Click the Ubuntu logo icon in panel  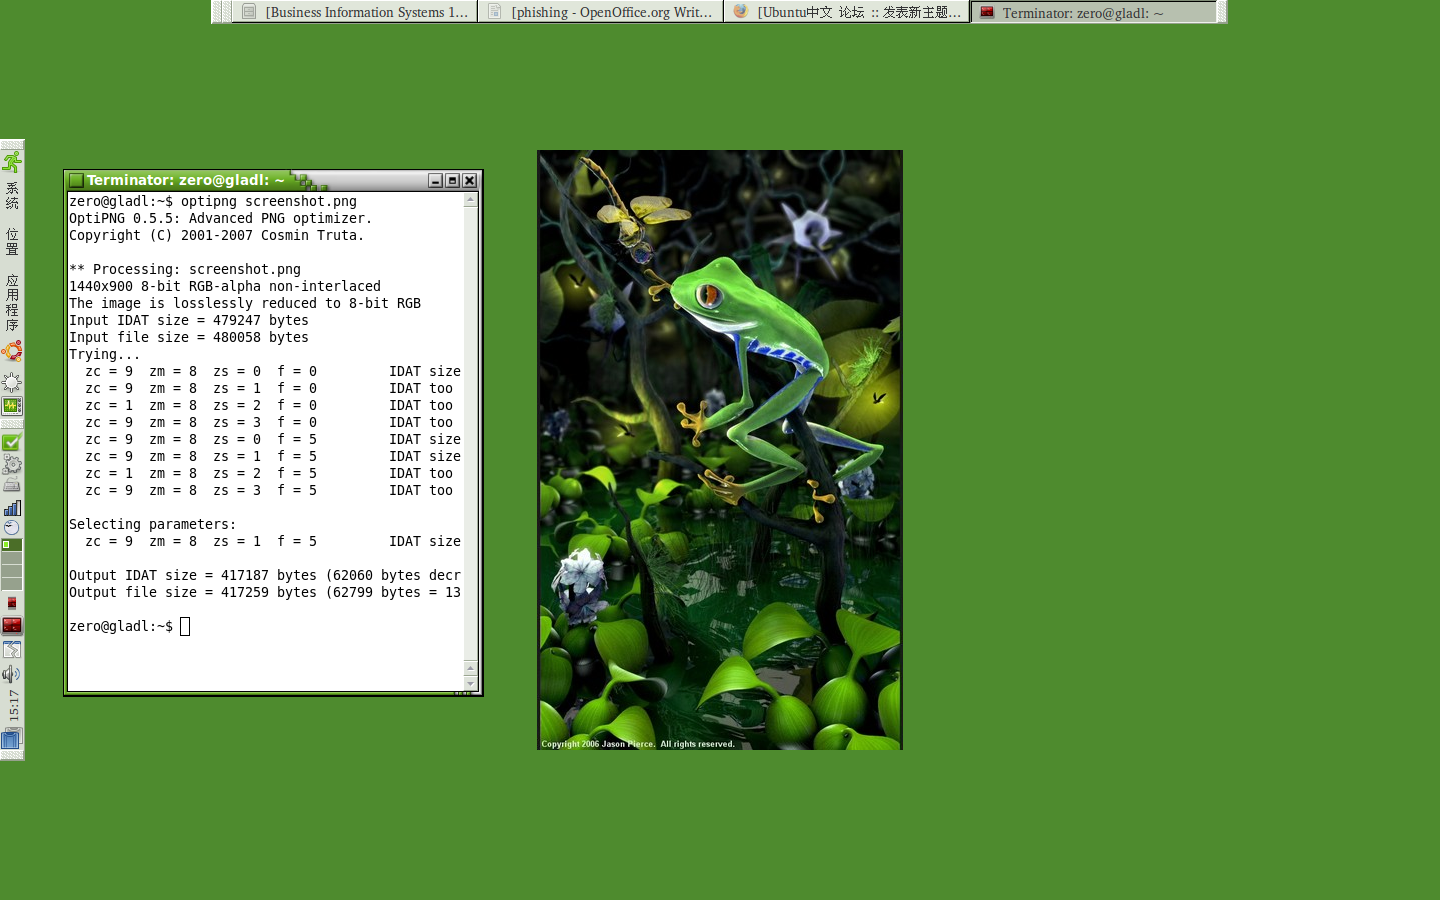click(x=12, y=351)
